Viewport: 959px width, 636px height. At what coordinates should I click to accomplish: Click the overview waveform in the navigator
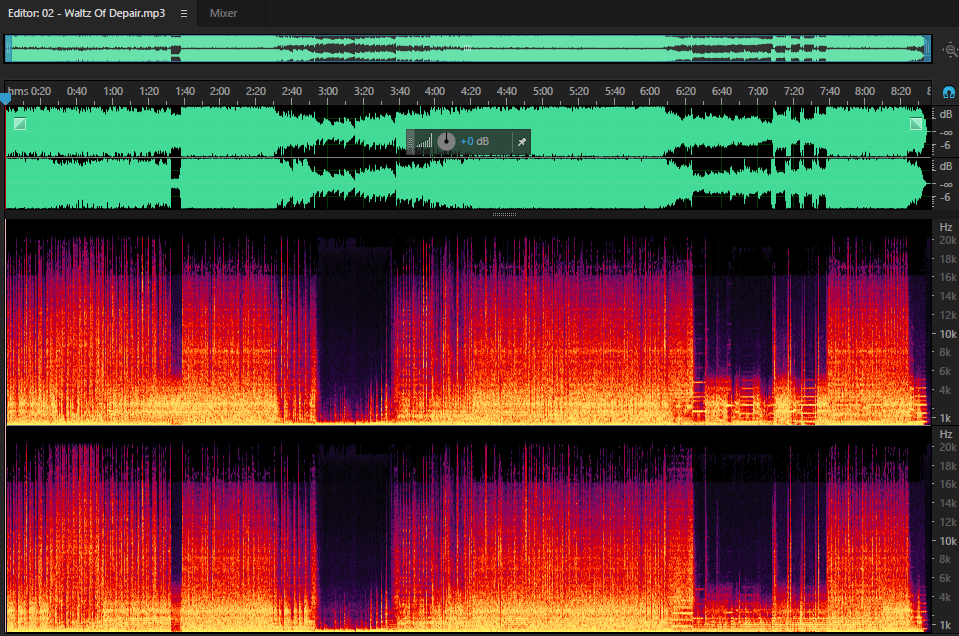[468, 49]
